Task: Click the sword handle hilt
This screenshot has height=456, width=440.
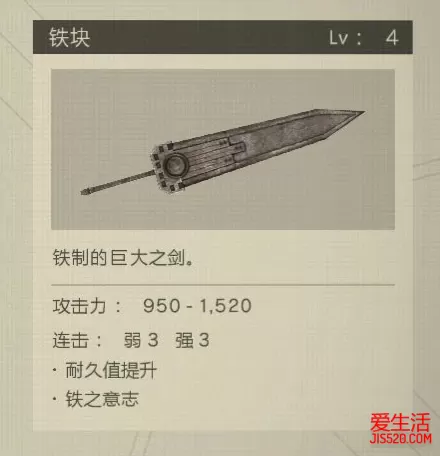Action: (x=117, y=182)
